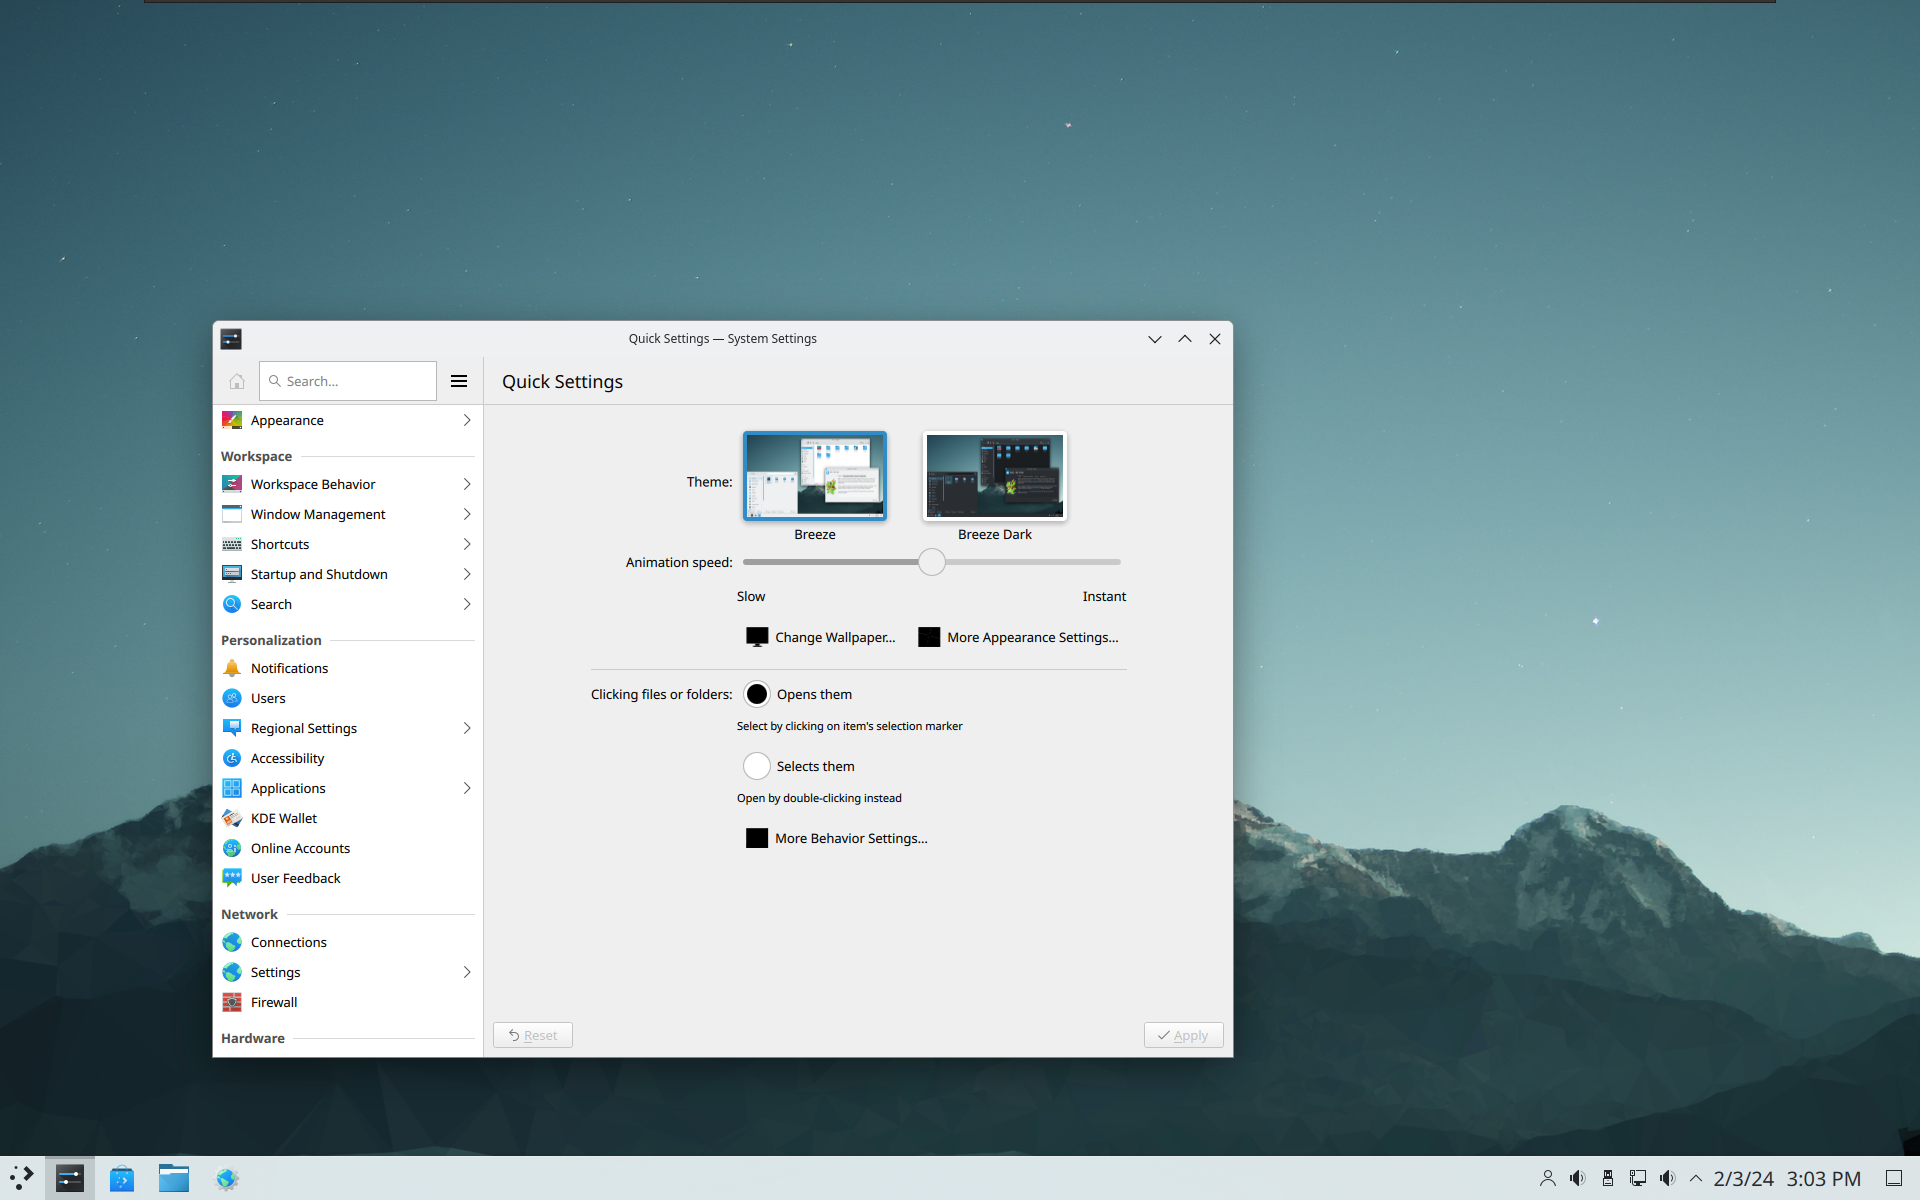The image size is (1920, 1200).
Task: Open the User Feedback entry
Action: coord(348,878)
